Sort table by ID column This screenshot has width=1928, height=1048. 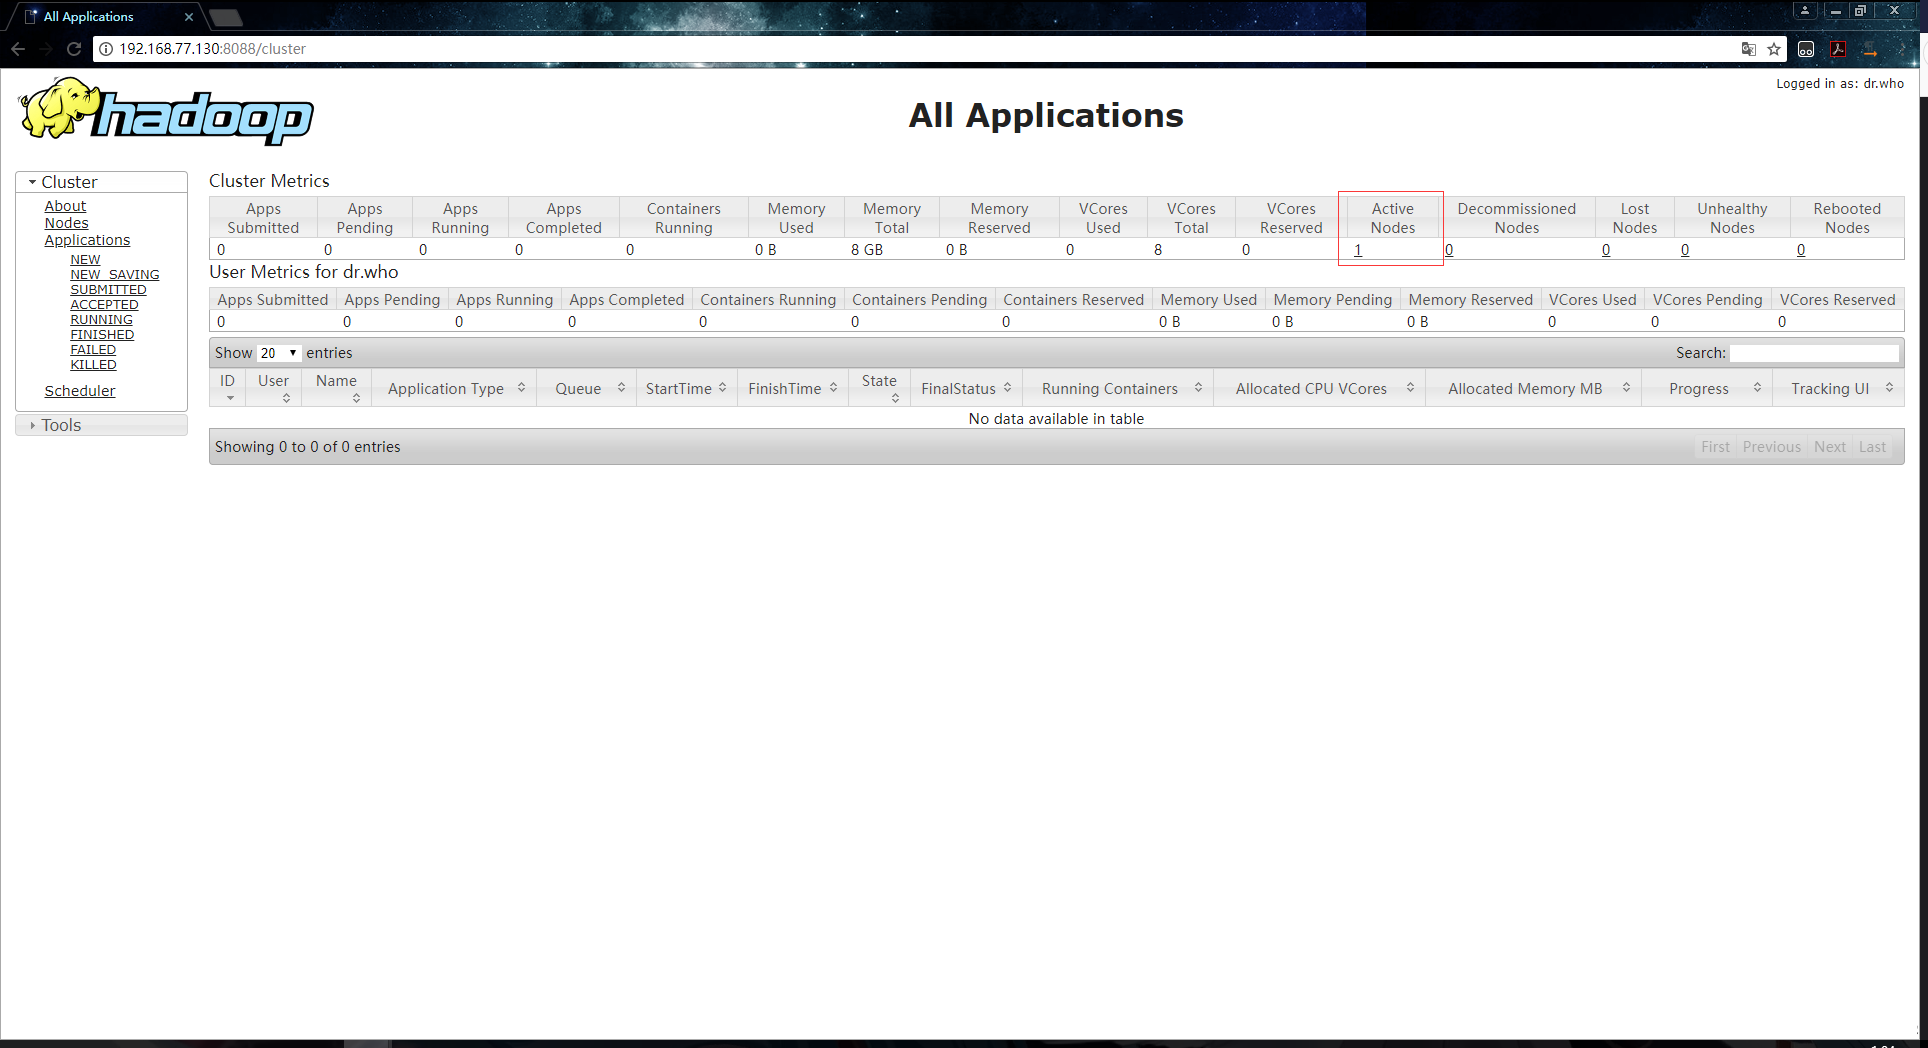tap(228, 388)
